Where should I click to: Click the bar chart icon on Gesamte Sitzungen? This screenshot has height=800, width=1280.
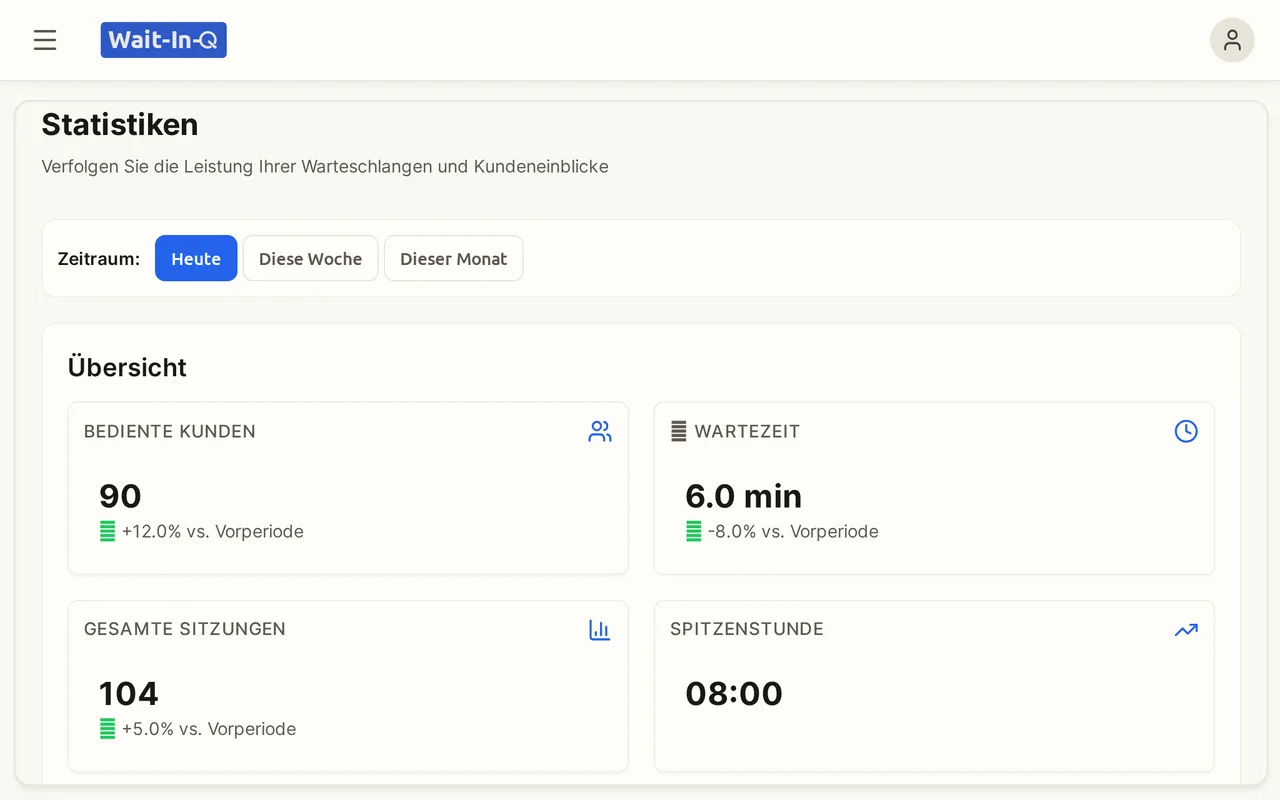point(600,630)
